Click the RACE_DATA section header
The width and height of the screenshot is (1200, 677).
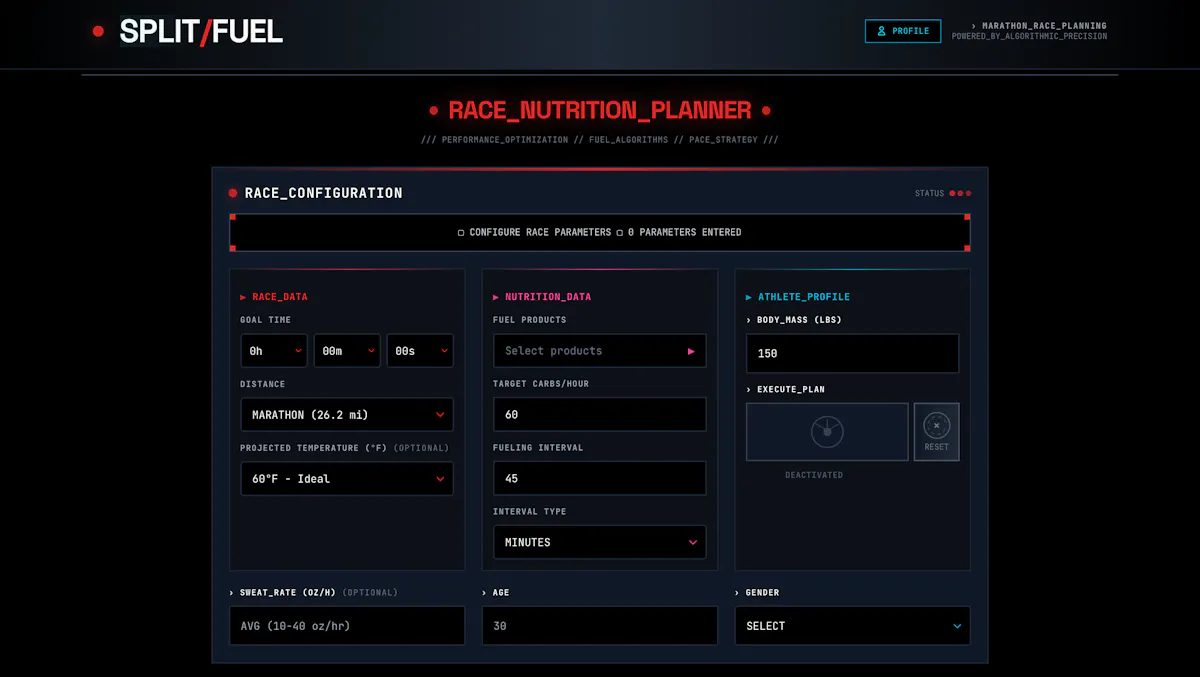pos(280,297)
